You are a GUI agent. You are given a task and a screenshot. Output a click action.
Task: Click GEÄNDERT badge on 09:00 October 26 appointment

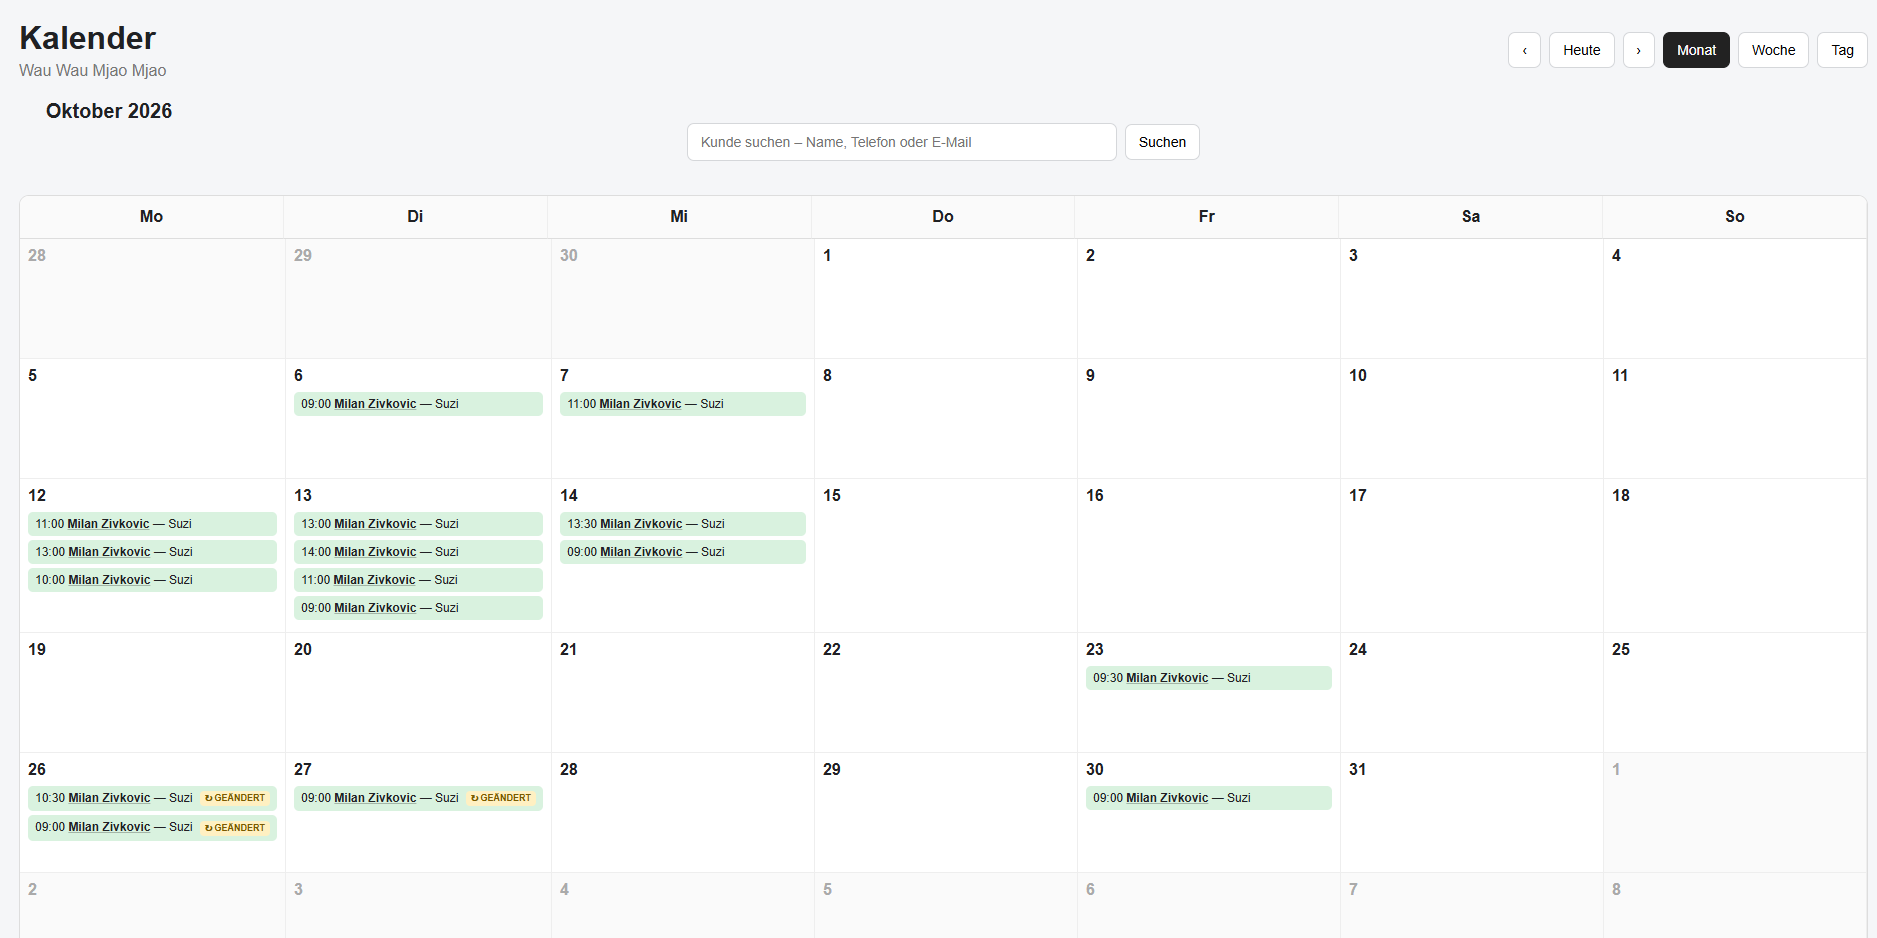pyautogui.click(x=235, y=827)
